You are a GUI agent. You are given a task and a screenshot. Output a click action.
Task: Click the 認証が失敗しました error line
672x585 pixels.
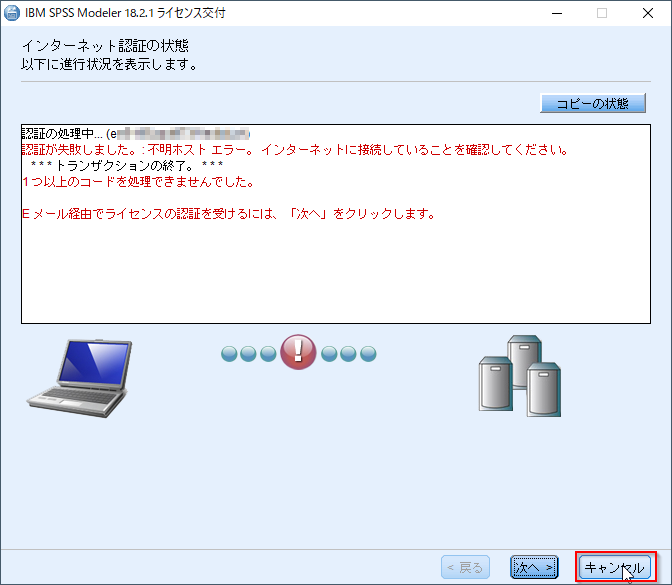click(x=295, y=150)
